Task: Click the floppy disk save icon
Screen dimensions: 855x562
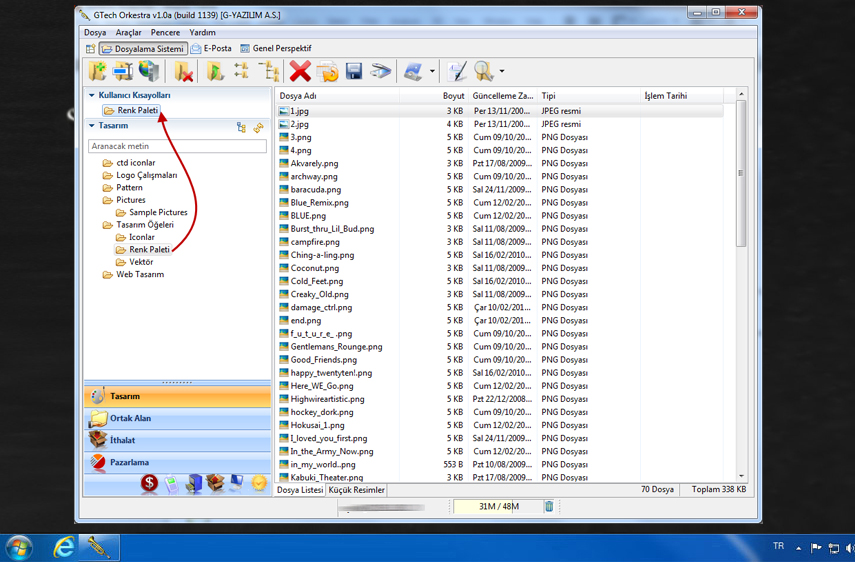Action: coord(354,70)
